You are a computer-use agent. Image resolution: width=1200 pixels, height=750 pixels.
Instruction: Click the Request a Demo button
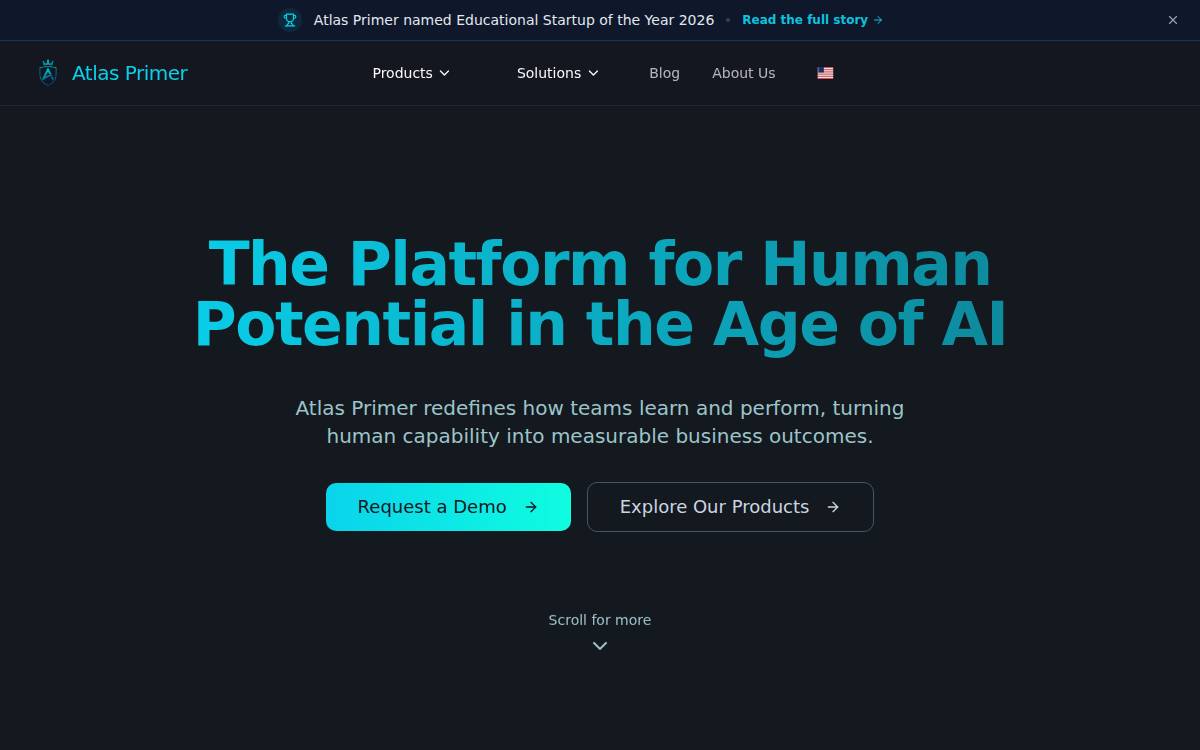click(448, 507)
